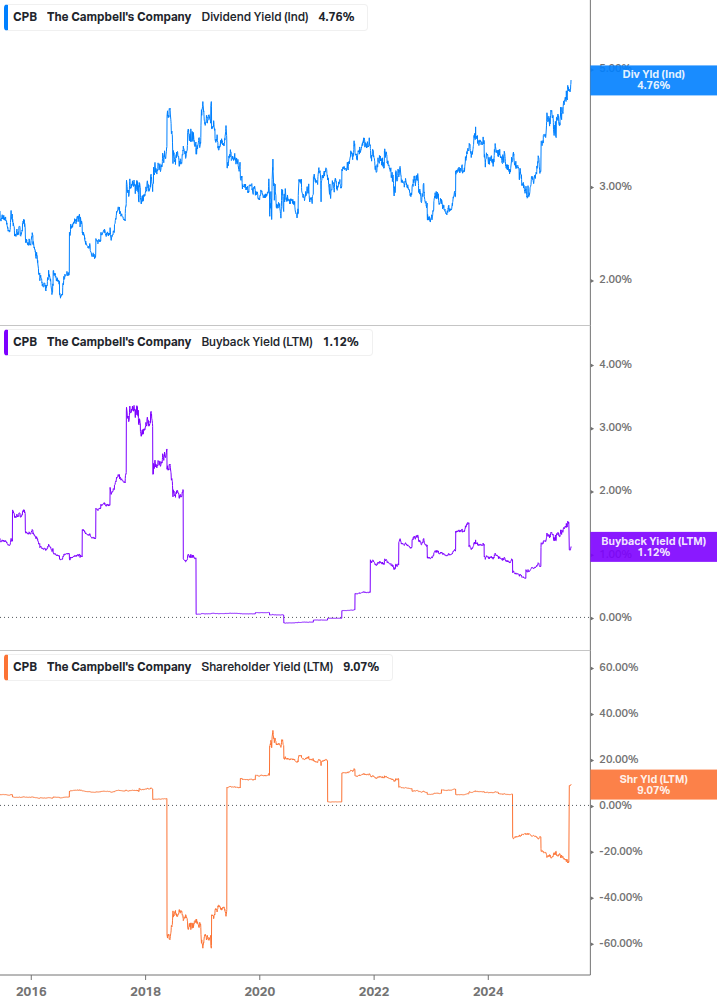Click the 2016 label on the time axis
Viewport: 717px width, 1005px height.
coord(31,992)
